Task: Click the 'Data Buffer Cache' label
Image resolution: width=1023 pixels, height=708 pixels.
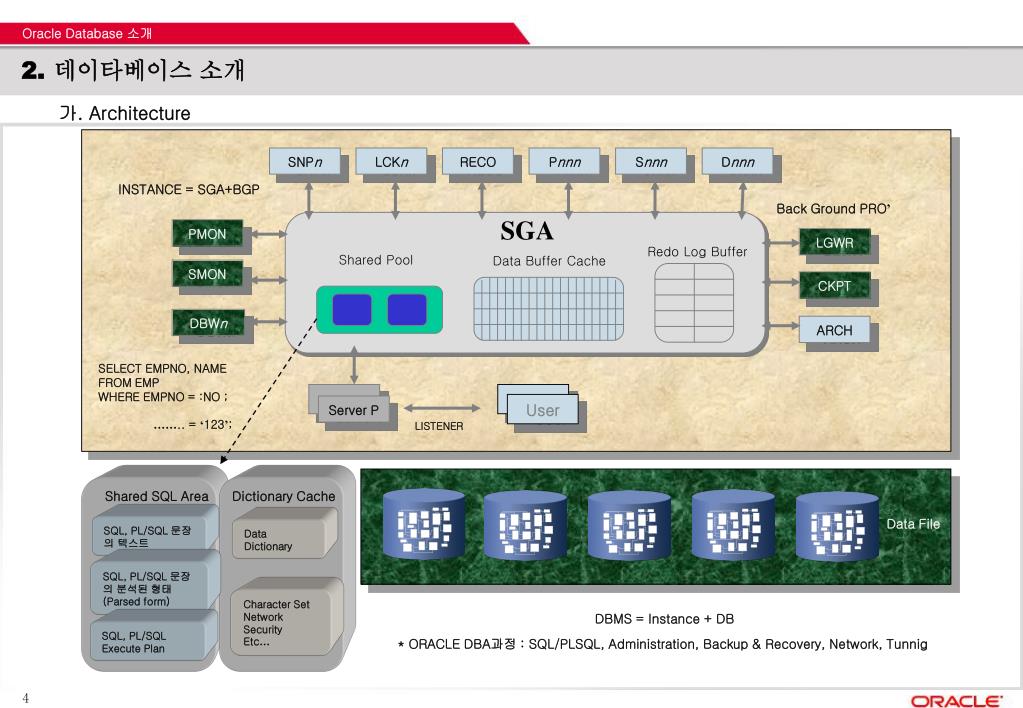Action: [549, 261]
